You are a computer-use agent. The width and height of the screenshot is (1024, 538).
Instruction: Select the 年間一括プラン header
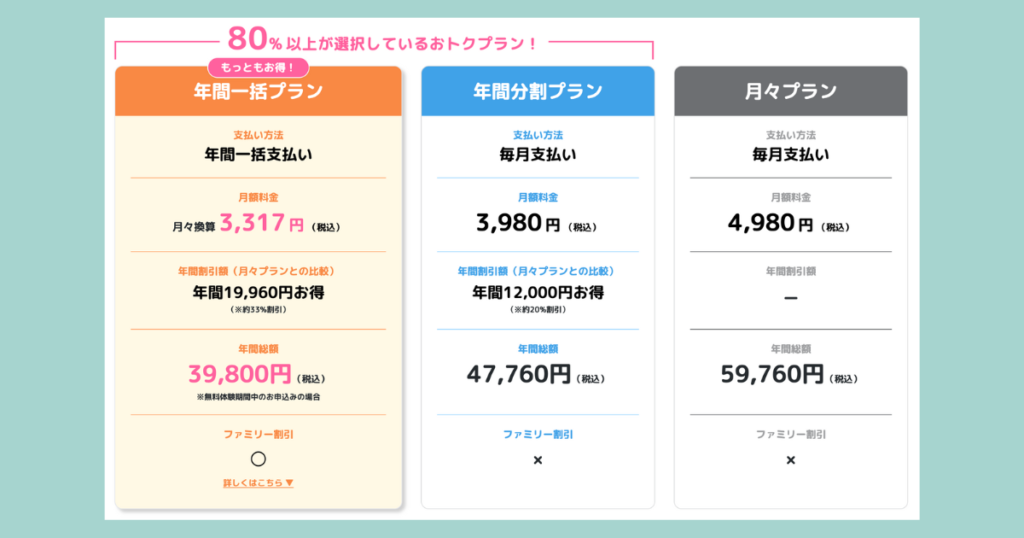click(258, 92)
